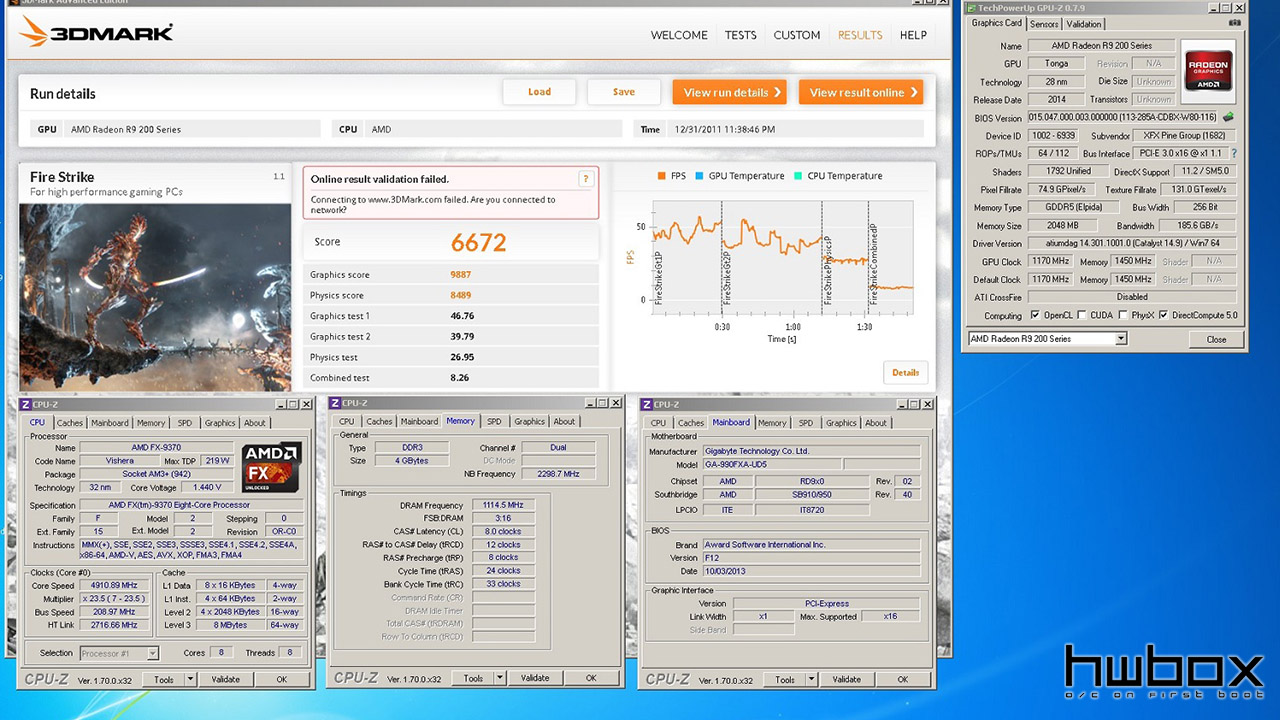Click Validate in the CPU-Z CPU window
Image resolution: width=1280 pixels, height=720 pixels.
[x=226, y=679]
